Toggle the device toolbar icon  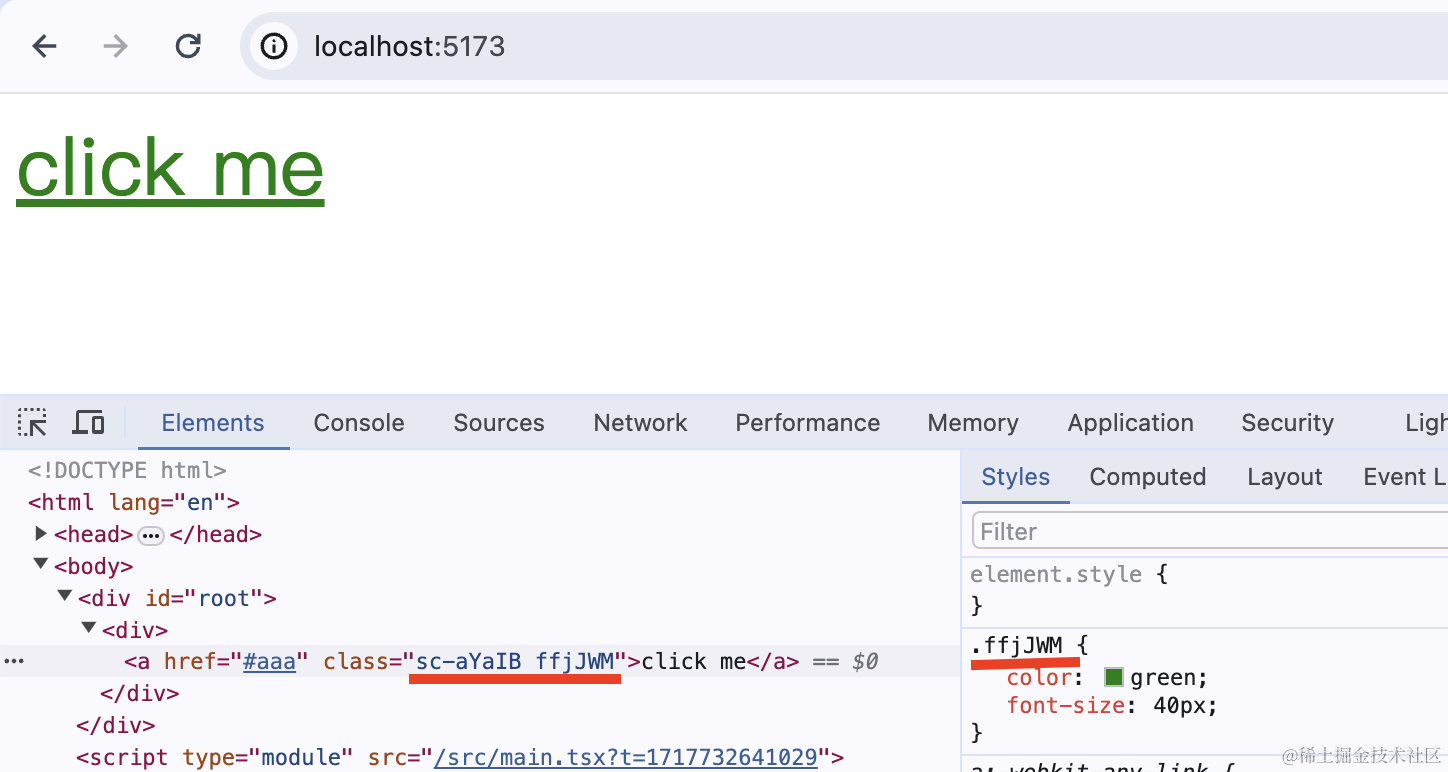pyautogui.click(x=89, y=423)
